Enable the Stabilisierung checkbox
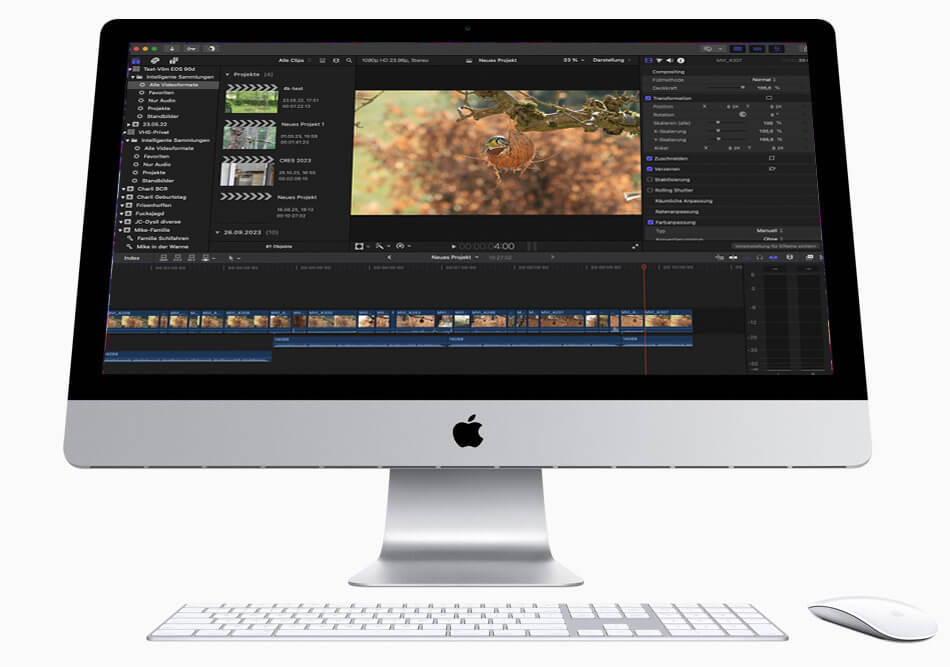The width and height of the screenshot is (950, 667). point(649,179)
